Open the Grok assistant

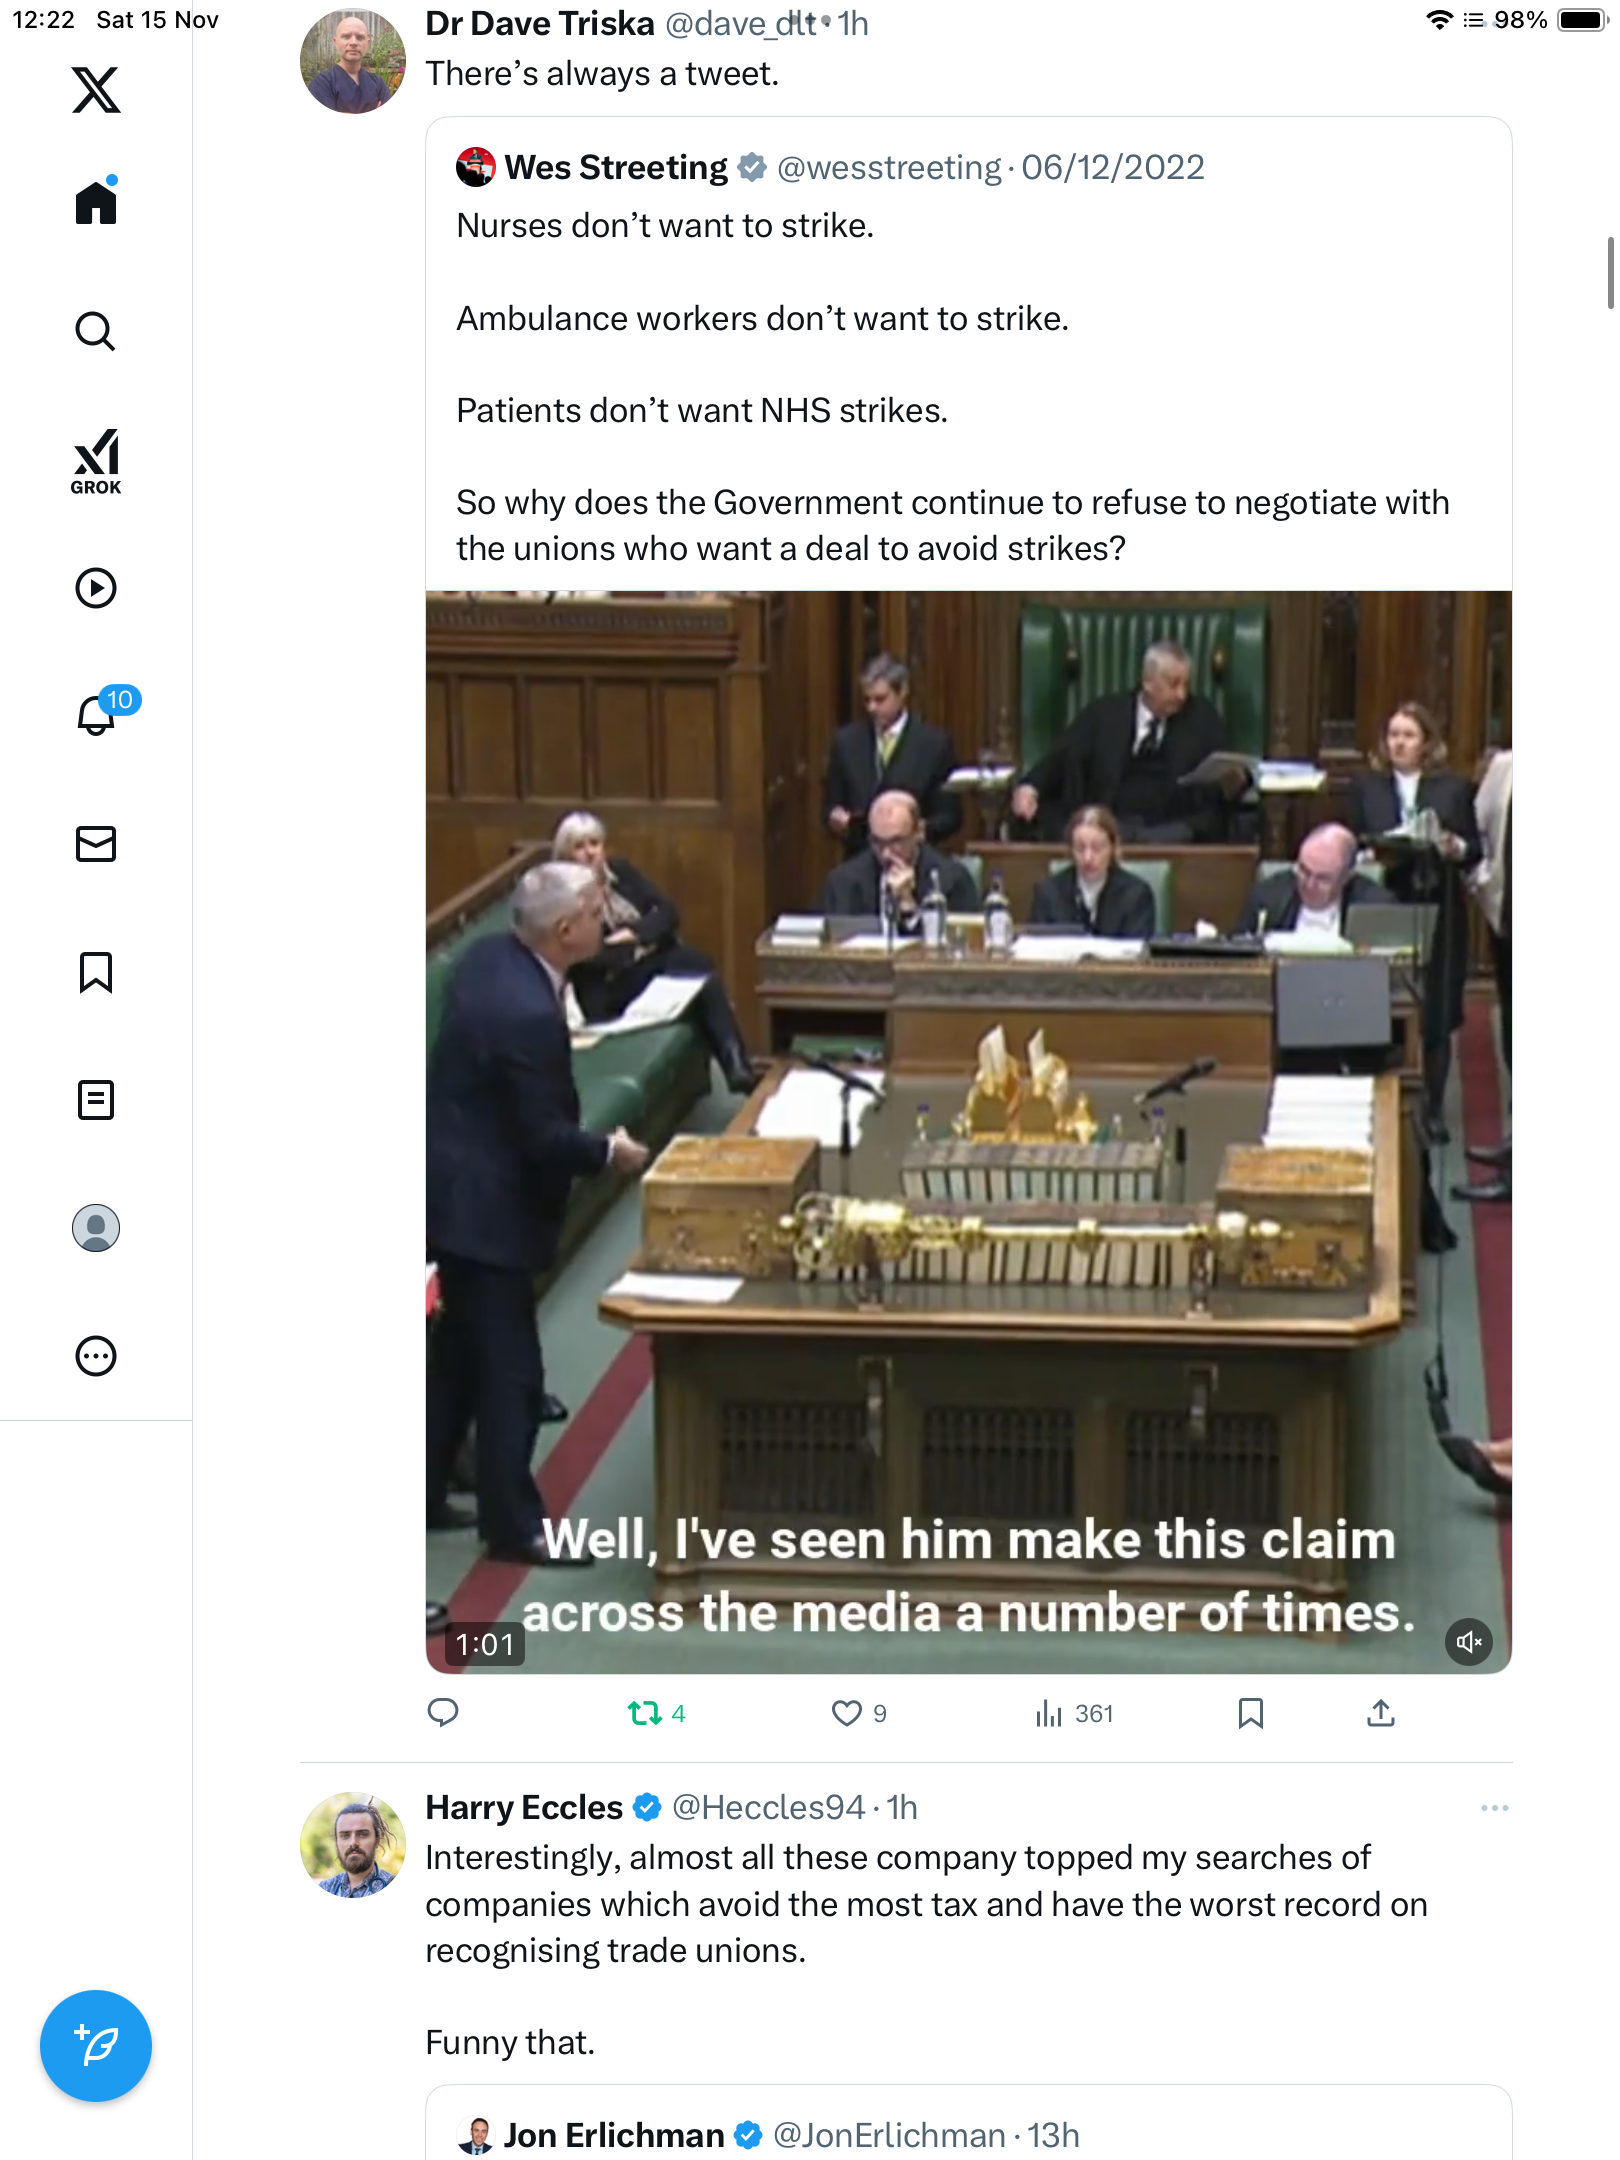[x=96, y=461]
